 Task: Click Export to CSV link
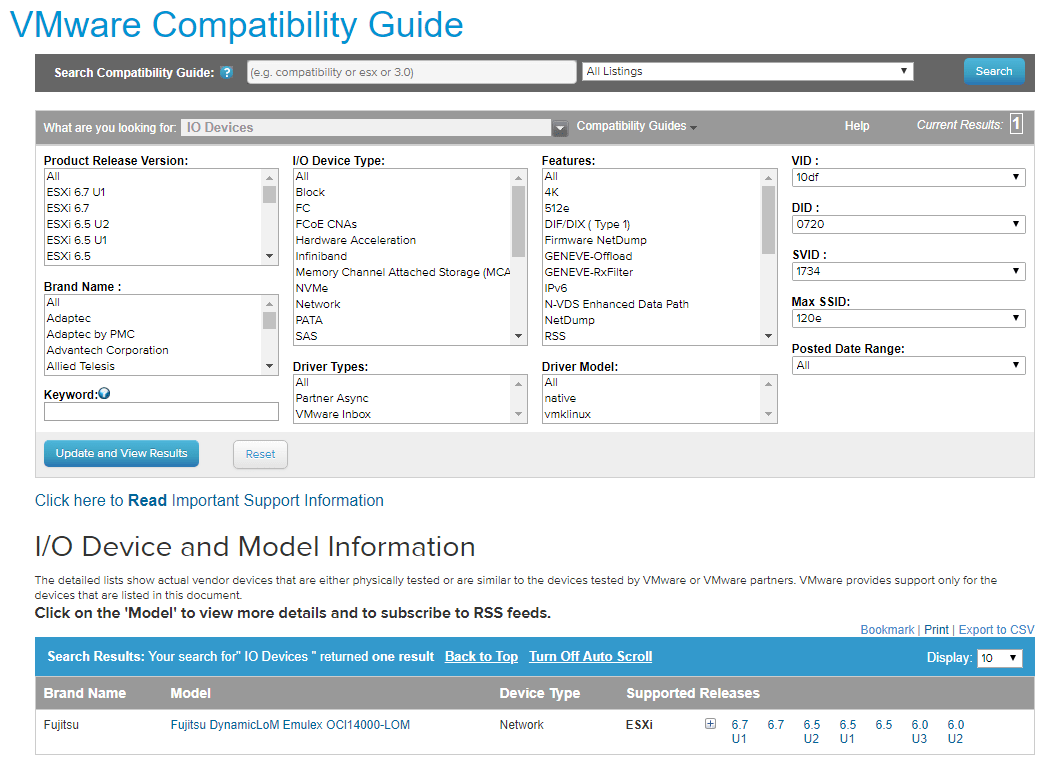996,630
